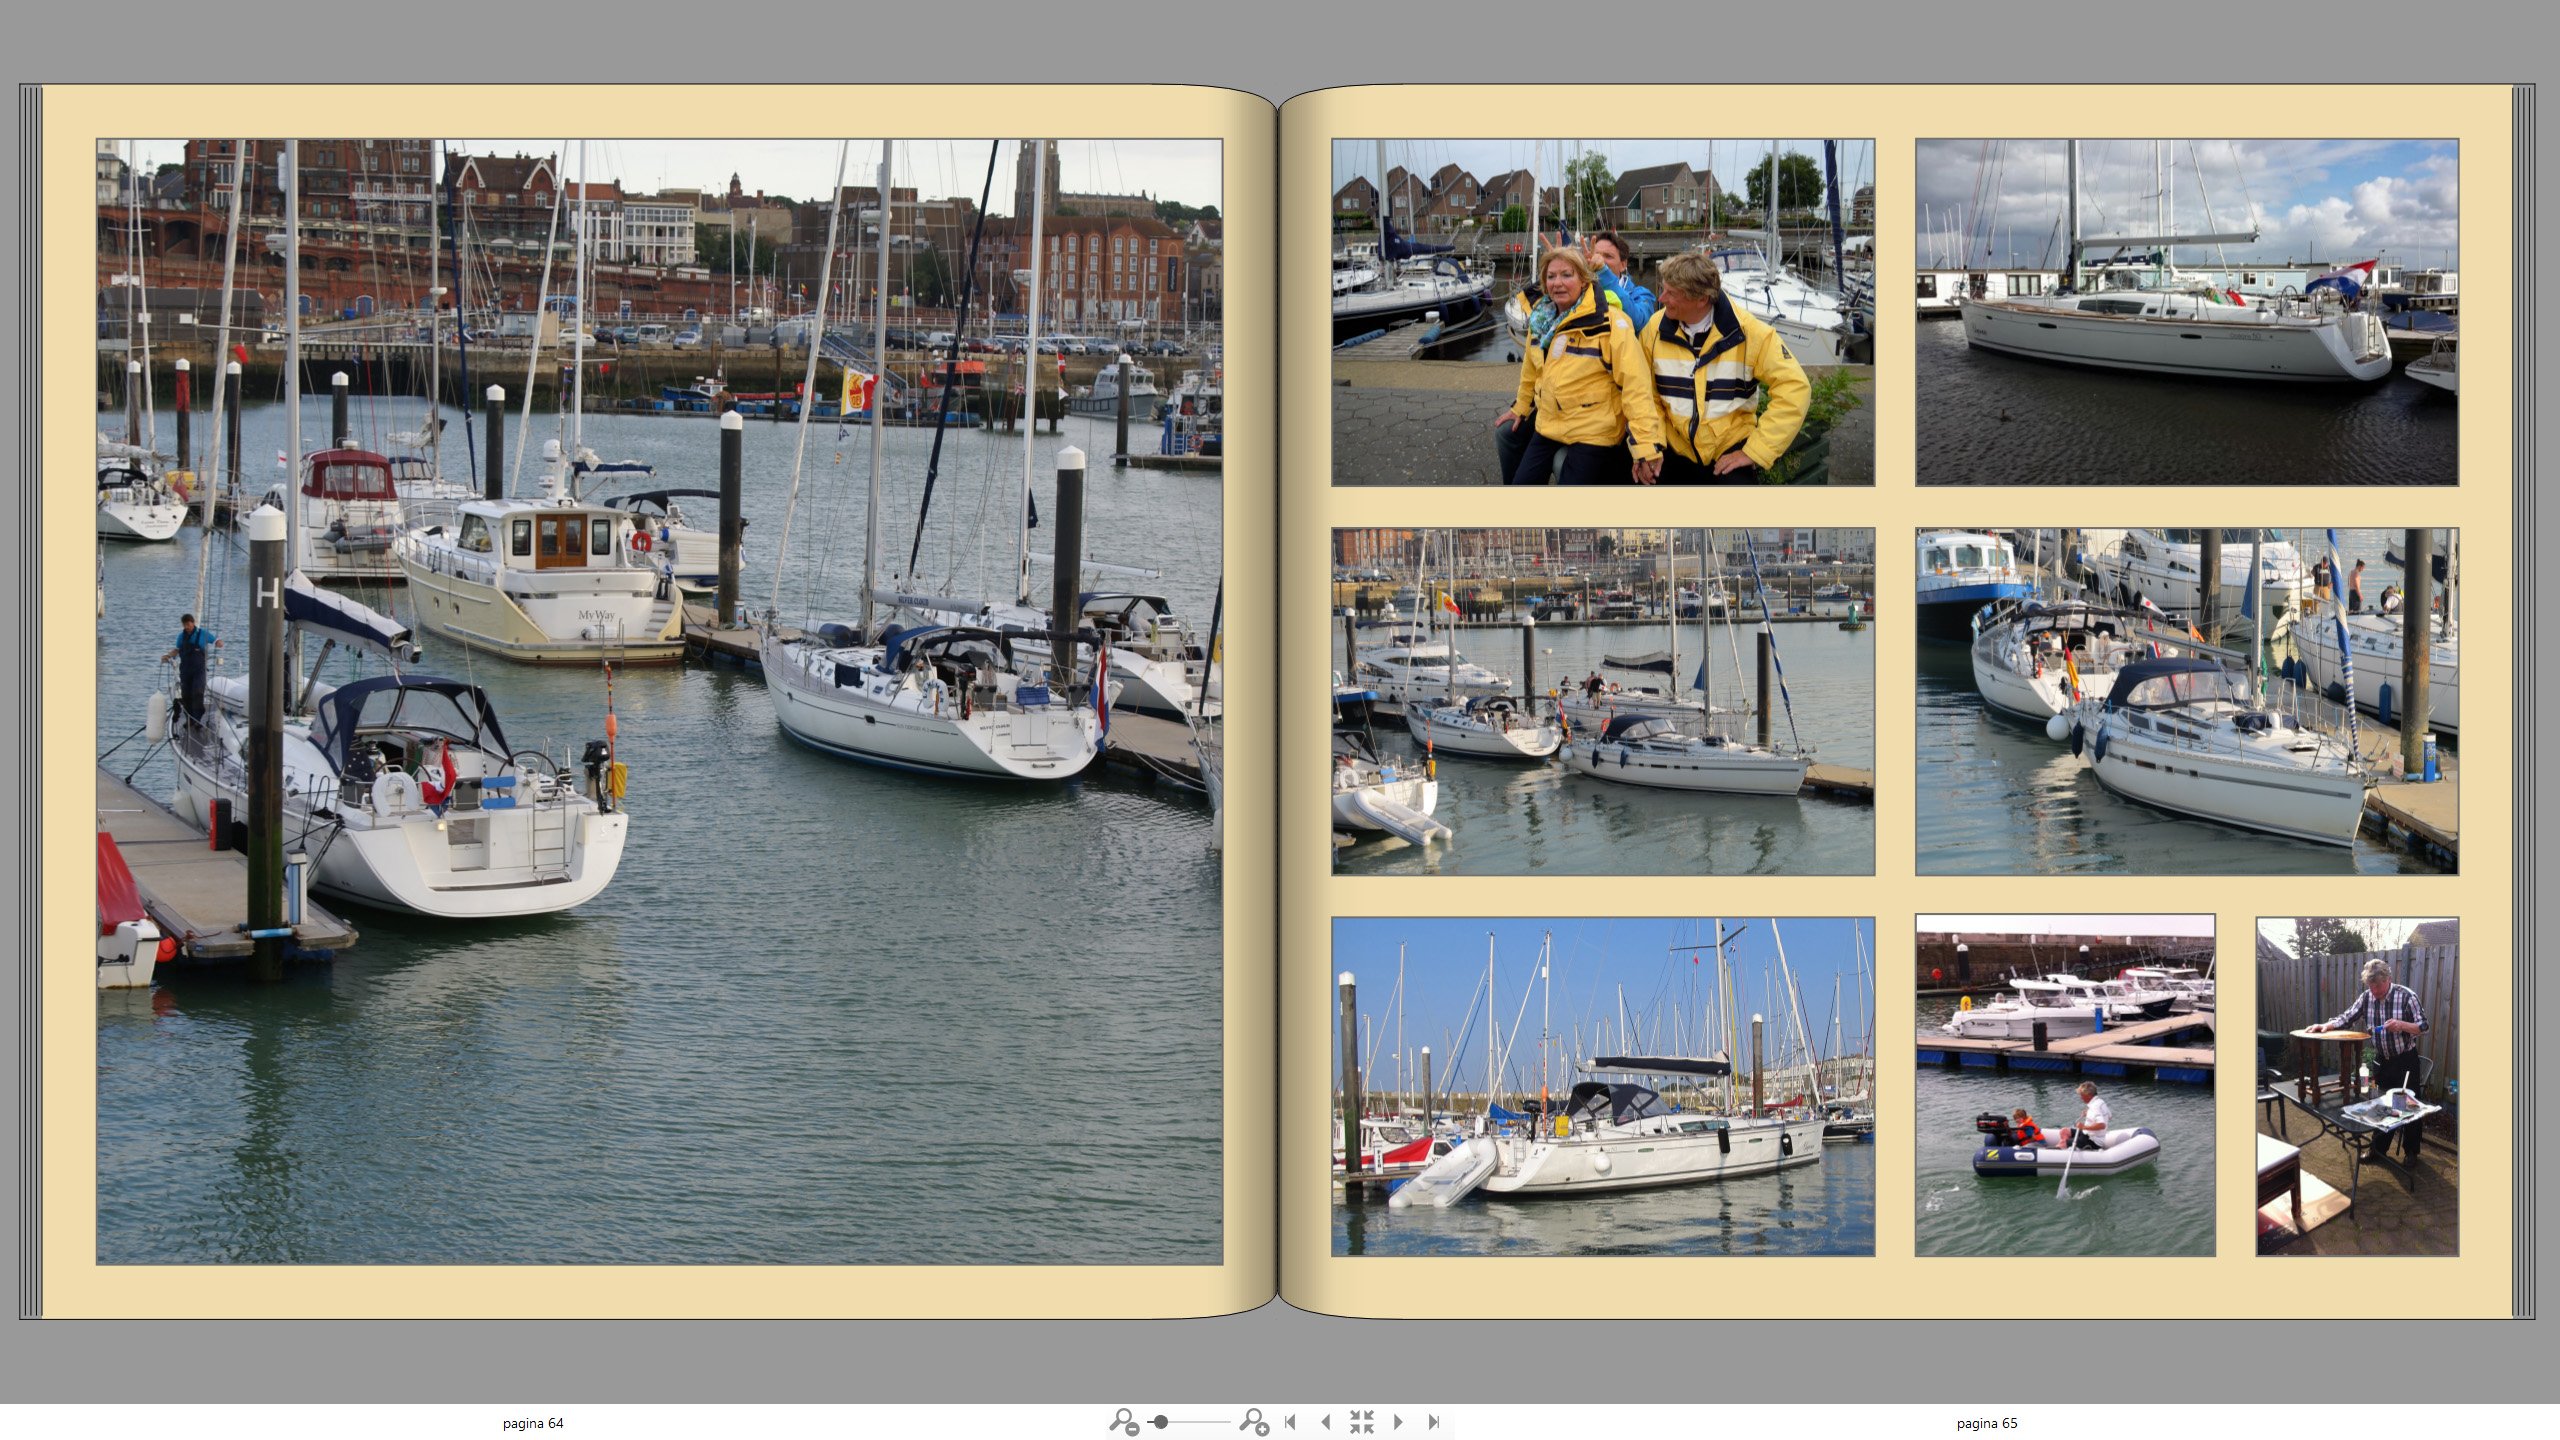Click the pagina 65 label

coord(1986,1423)
